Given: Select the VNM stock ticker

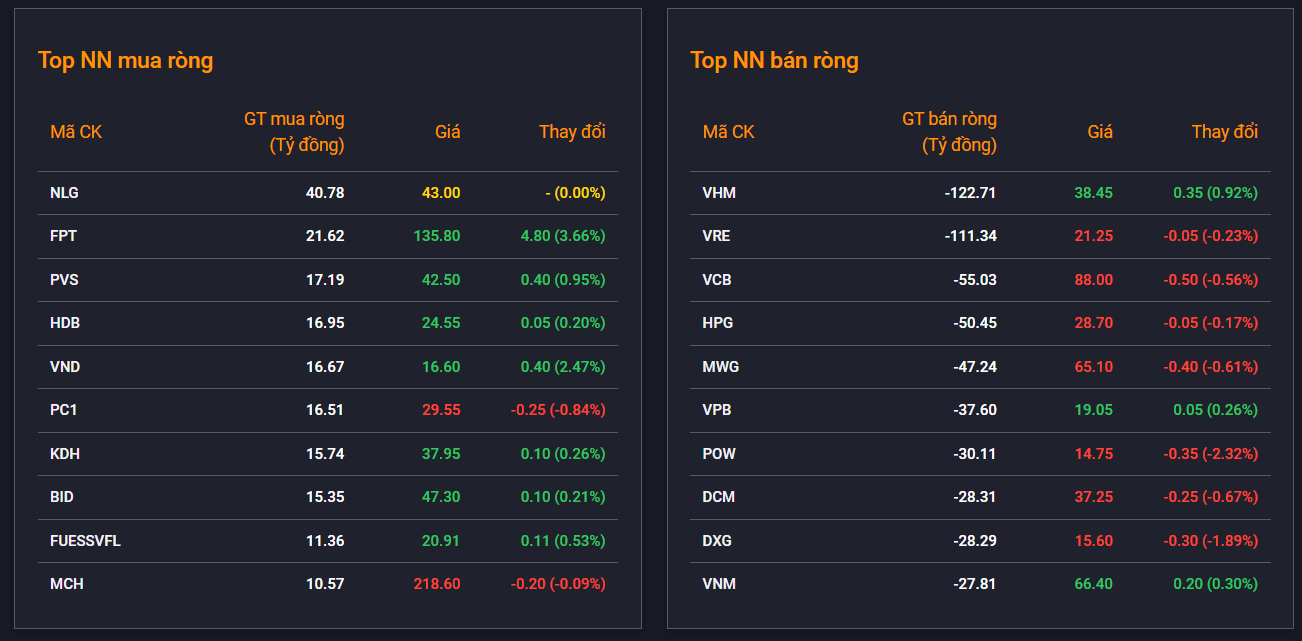Looking at the screenshot, I should 719,584.
